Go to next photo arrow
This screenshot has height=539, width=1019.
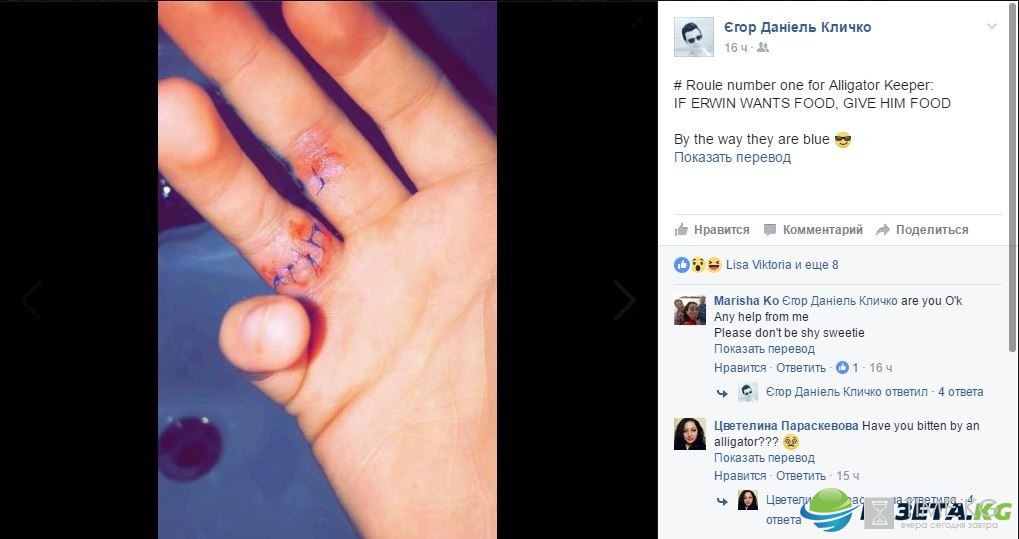[x=625, y=300]
